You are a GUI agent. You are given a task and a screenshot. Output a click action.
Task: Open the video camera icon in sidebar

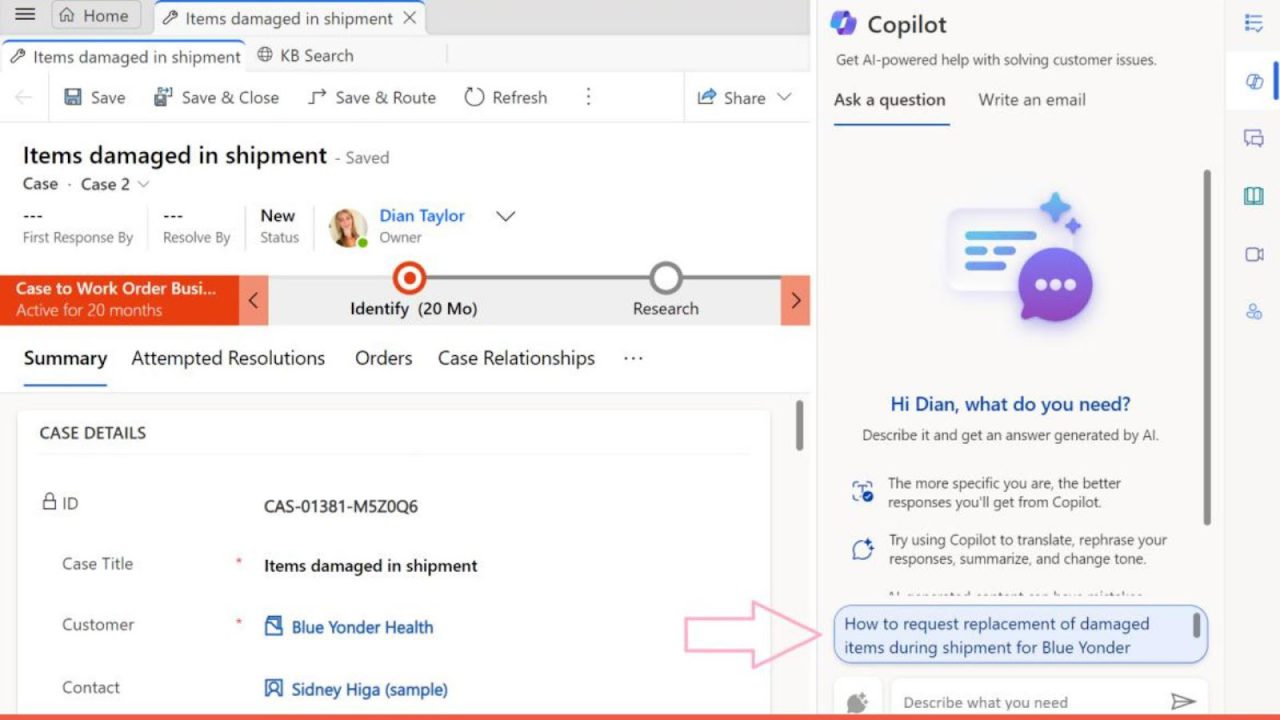[1254, 255]
